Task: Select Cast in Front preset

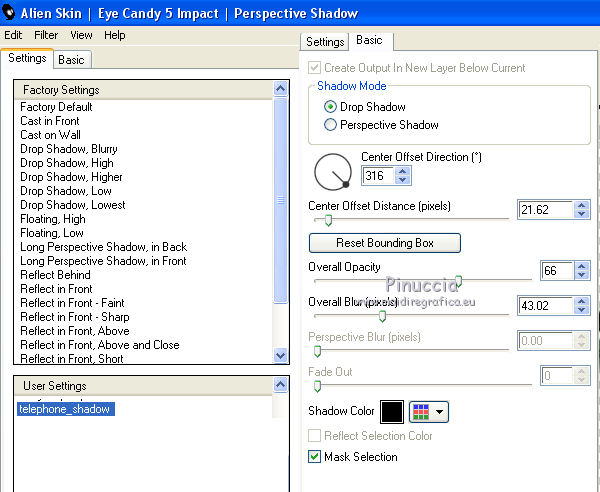Action: [x=50, y=121]
